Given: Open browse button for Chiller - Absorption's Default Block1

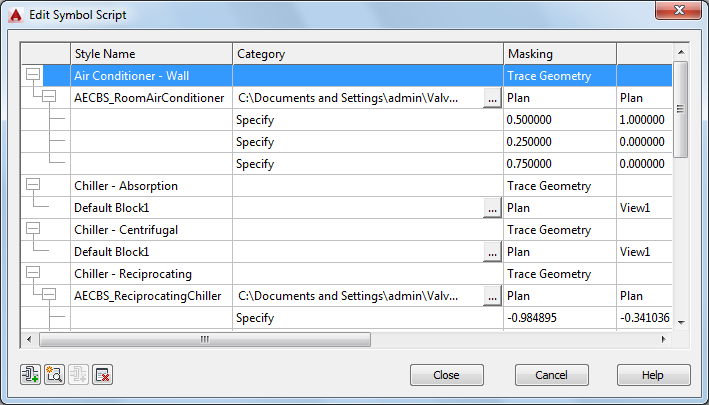Looking at the screenshot, I should point(491,208).
